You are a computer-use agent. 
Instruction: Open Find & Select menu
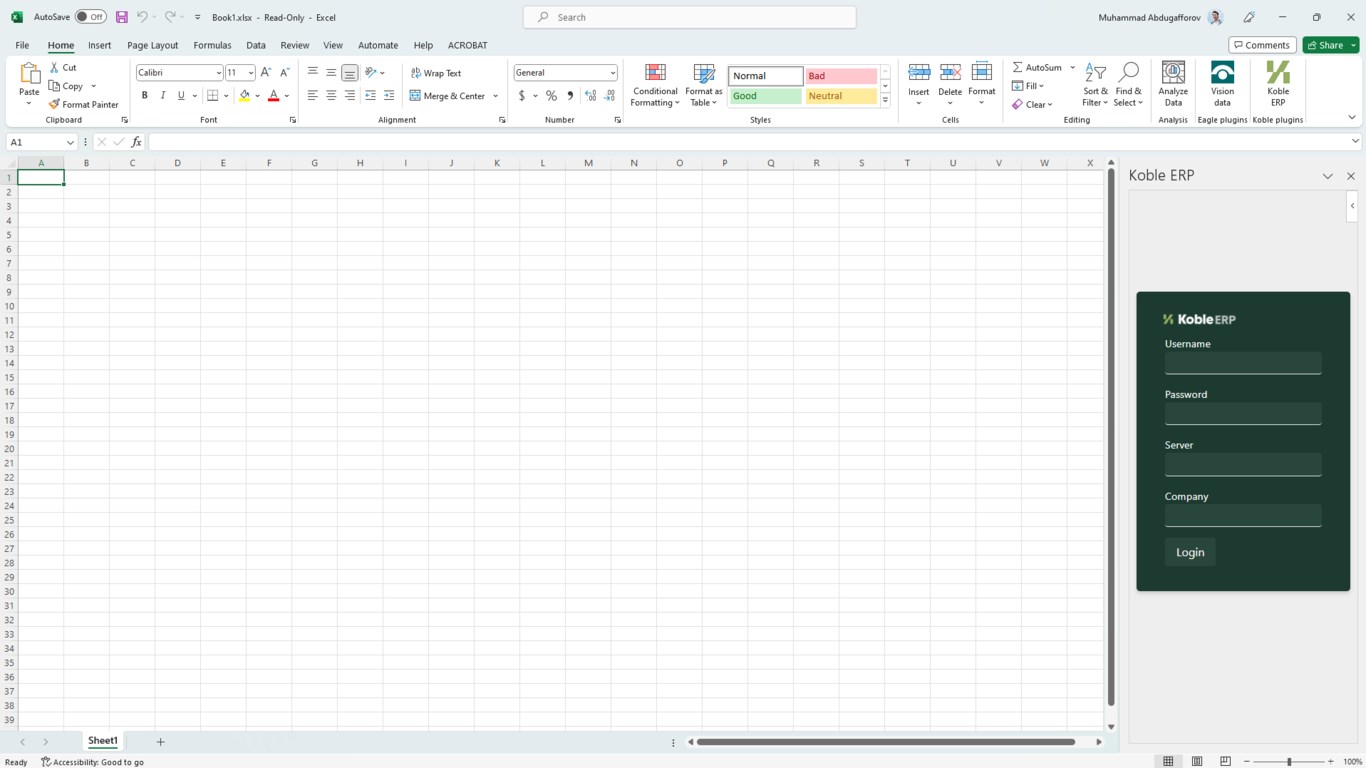pos(1128,85)
